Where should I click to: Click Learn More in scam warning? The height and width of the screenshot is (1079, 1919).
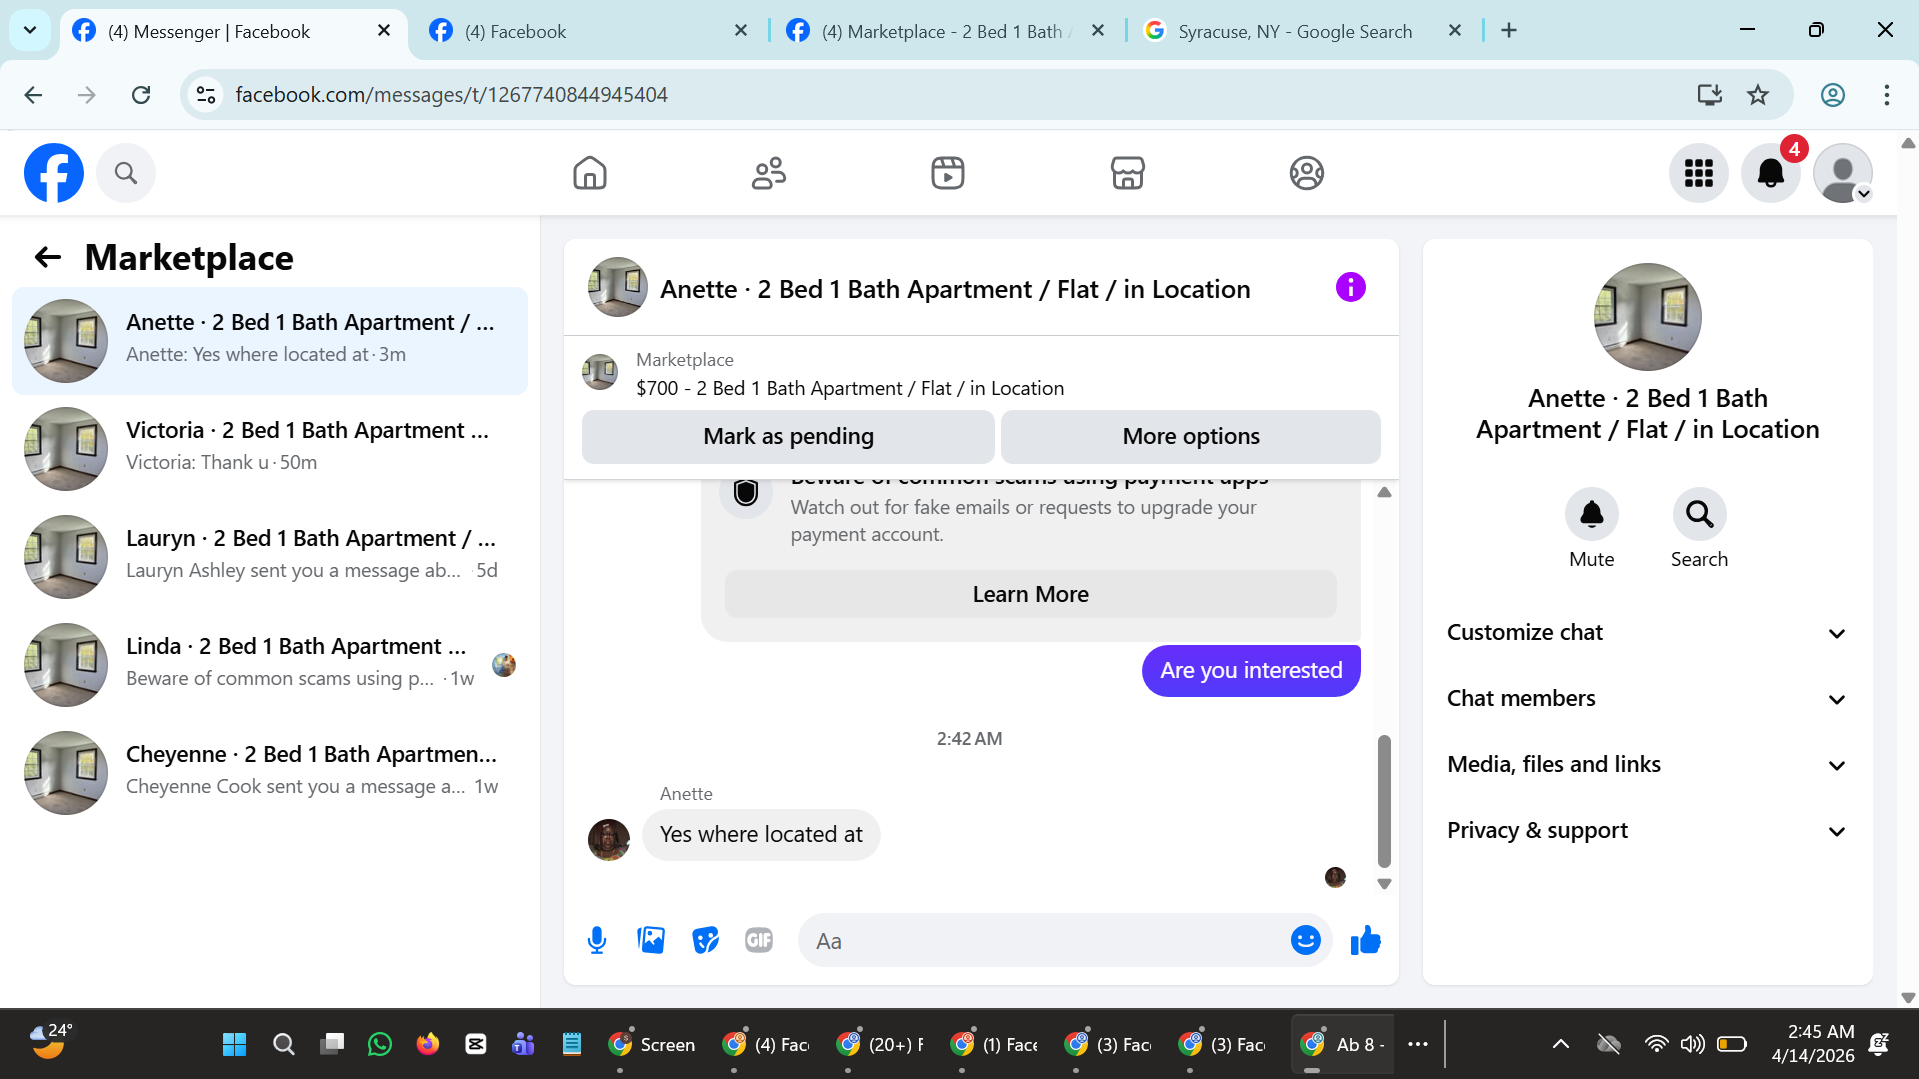click(1030, 595)
